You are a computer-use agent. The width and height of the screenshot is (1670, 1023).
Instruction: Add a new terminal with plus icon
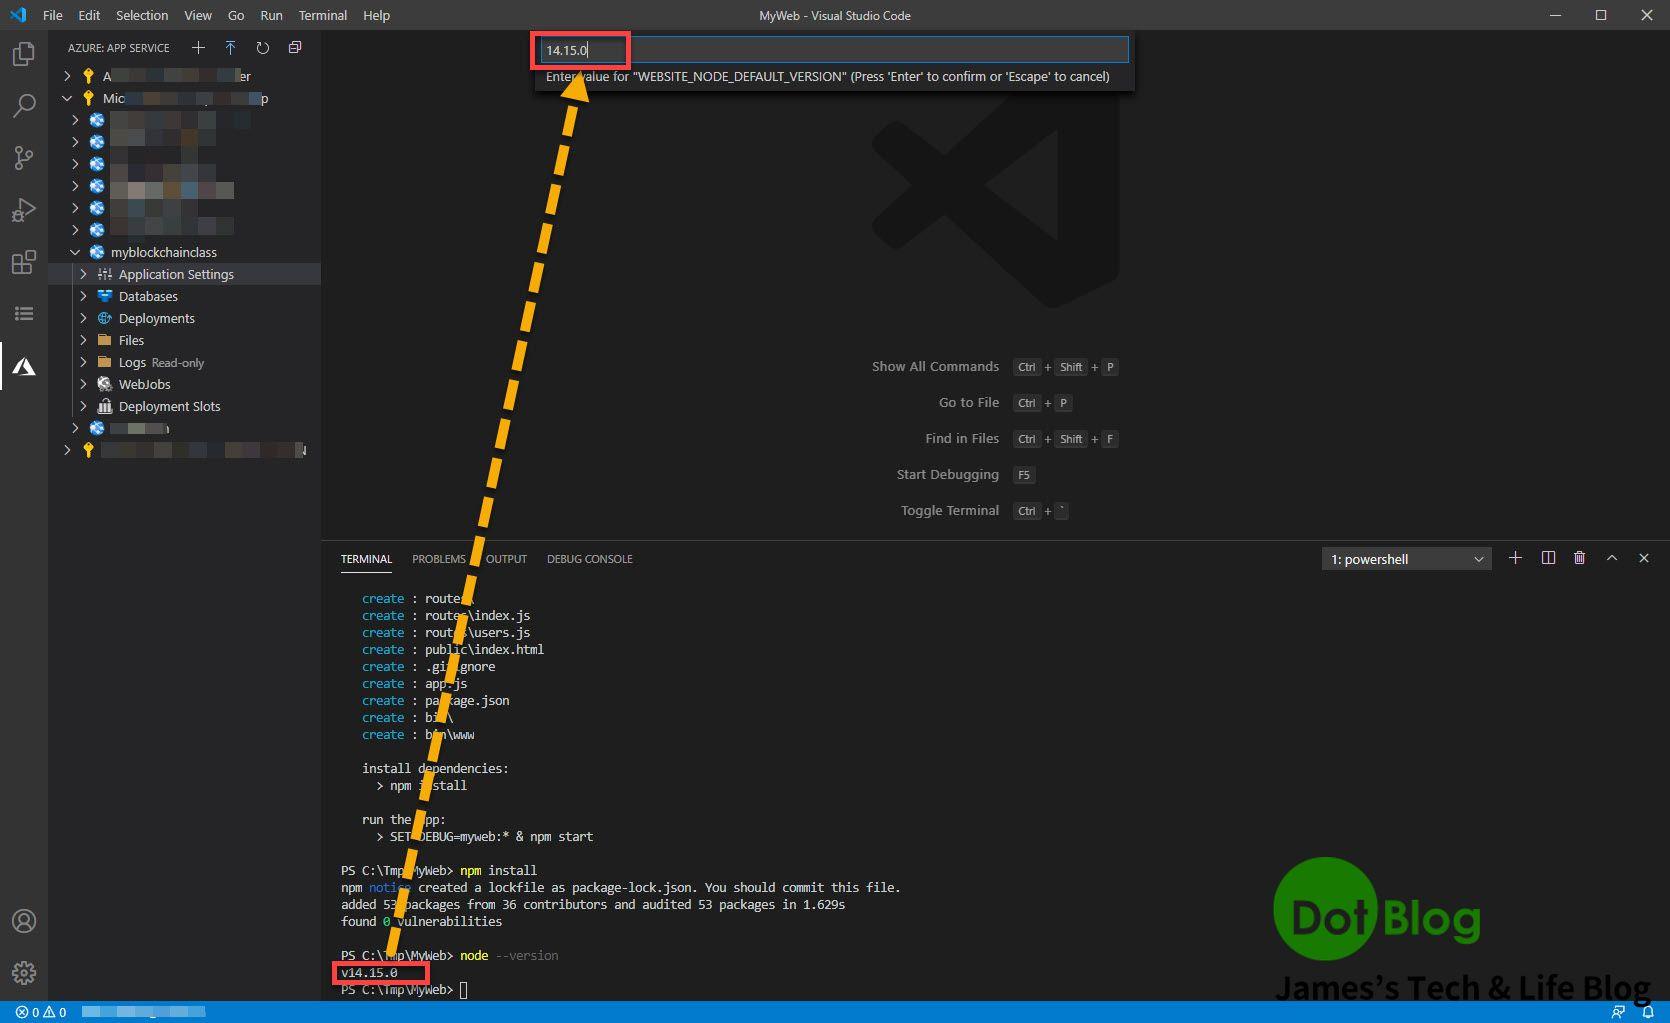[1515, 558]
